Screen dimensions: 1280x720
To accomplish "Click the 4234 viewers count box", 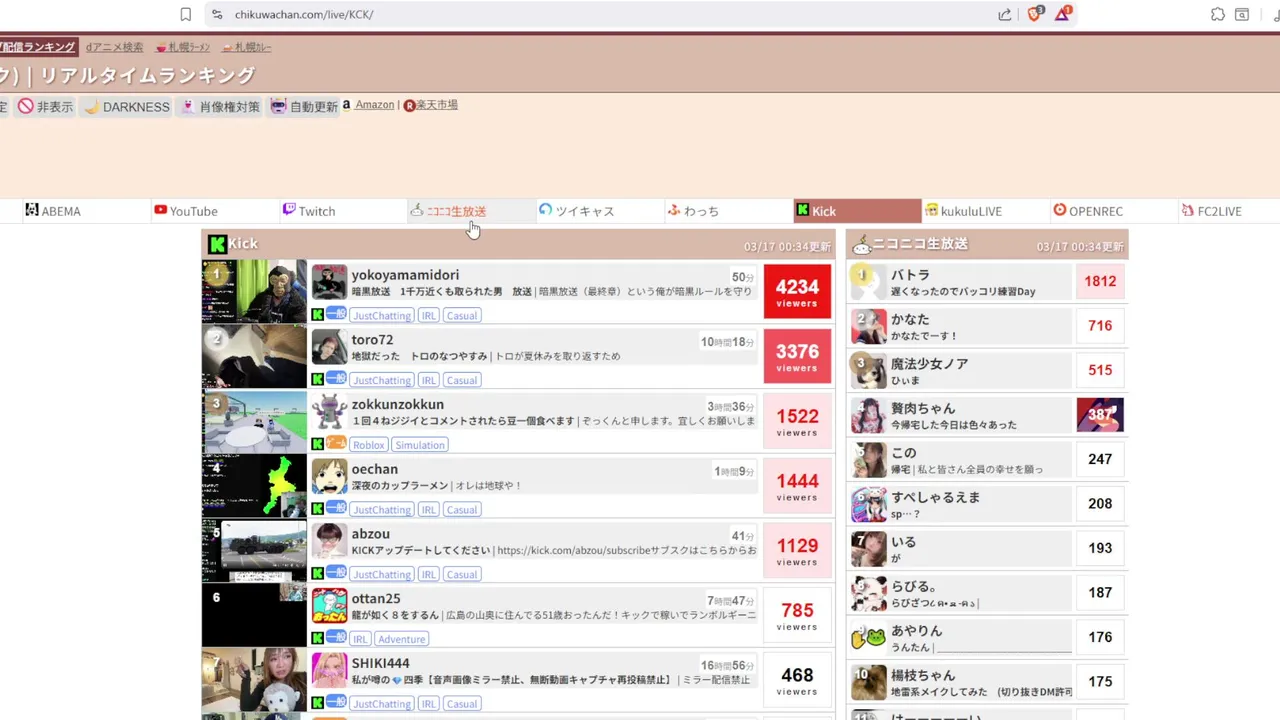I will pos(797,291).
